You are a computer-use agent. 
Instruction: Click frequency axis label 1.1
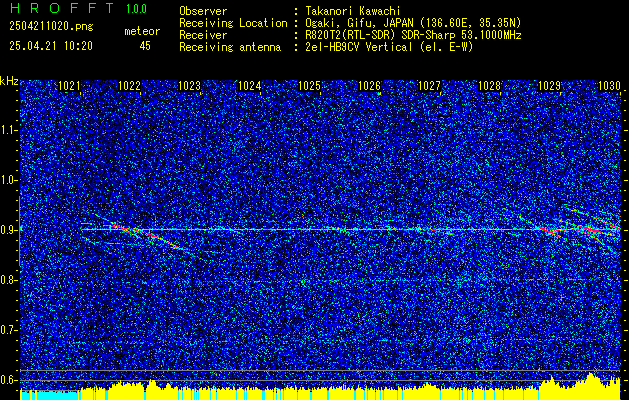click(8, 130)
